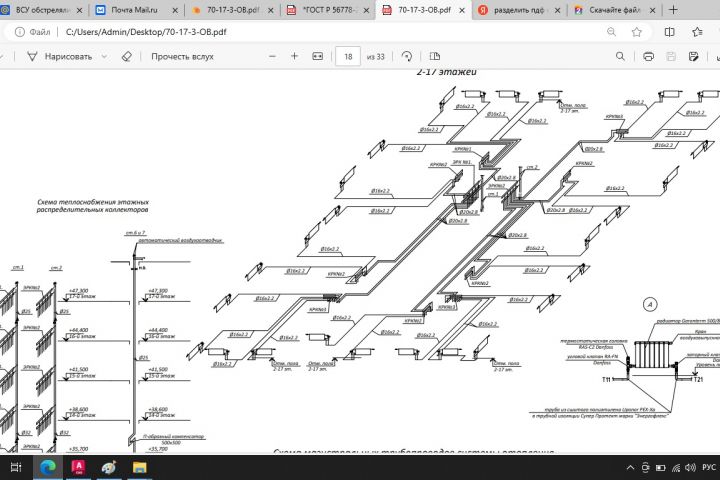
Task: Click the address bar file path
Action: click(146, 32)
